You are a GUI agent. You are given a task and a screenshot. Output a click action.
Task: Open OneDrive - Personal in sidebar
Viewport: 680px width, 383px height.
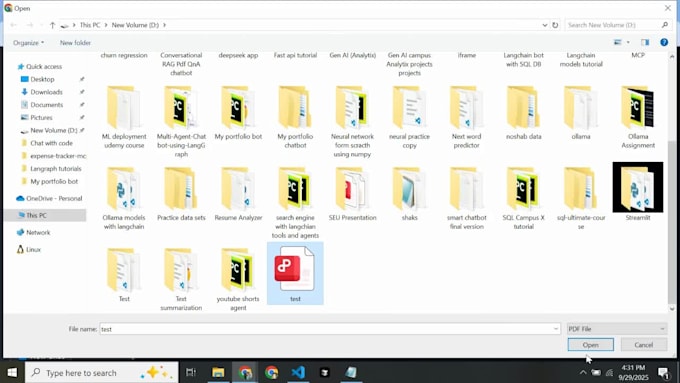54,198
